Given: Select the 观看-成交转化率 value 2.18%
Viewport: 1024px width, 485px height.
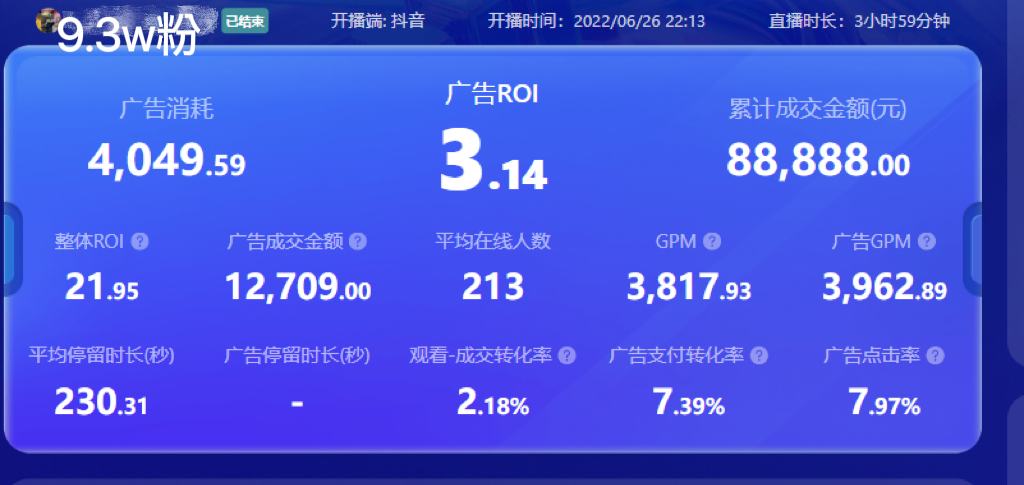Looking at the screenshot, I should [493, 402].
